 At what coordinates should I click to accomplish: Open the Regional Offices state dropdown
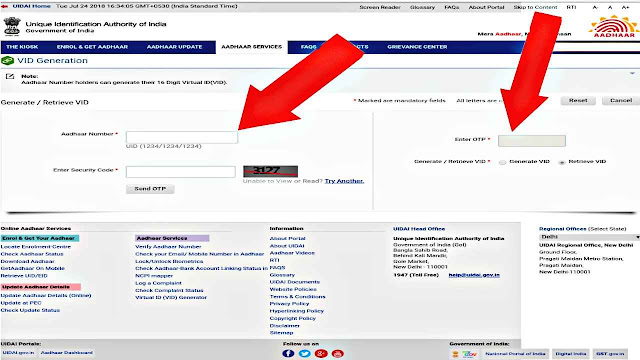point(589,237)
